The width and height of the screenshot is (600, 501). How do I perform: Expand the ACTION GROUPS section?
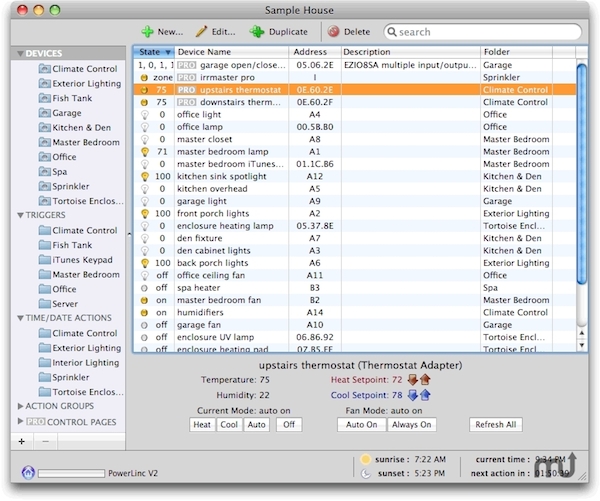[20, 406]
